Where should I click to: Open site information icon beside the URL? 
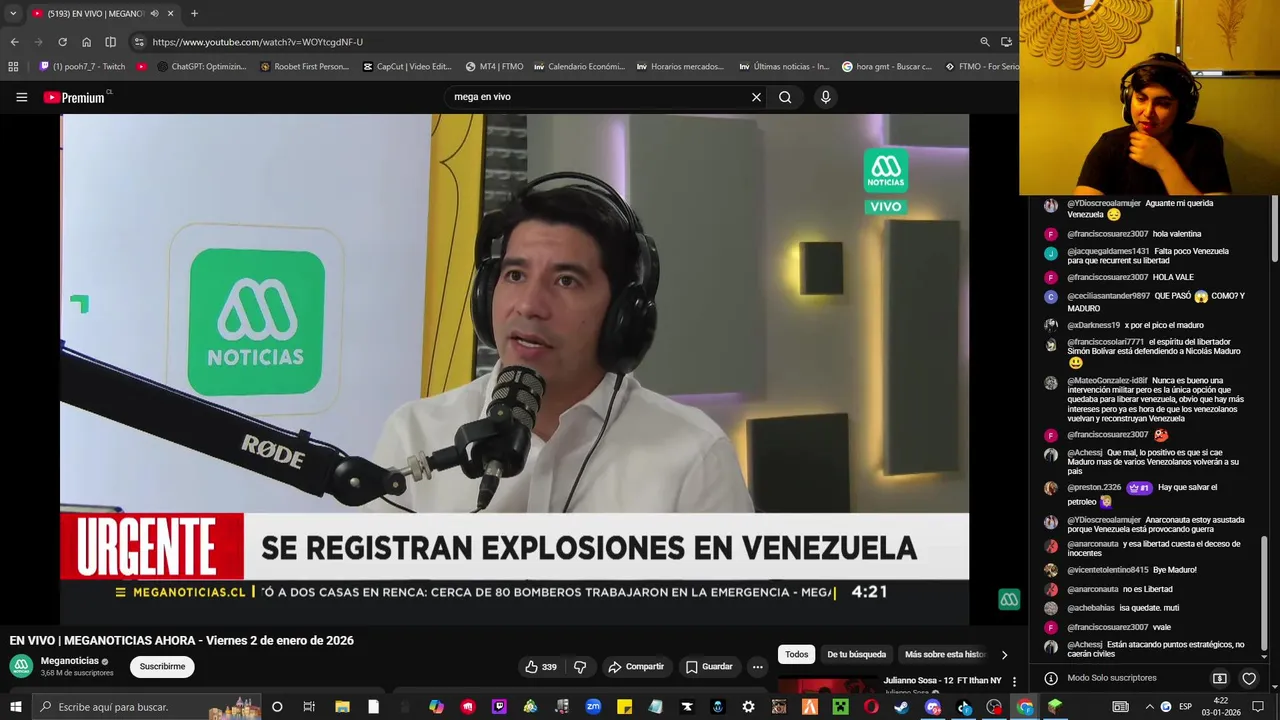[139, 42]
